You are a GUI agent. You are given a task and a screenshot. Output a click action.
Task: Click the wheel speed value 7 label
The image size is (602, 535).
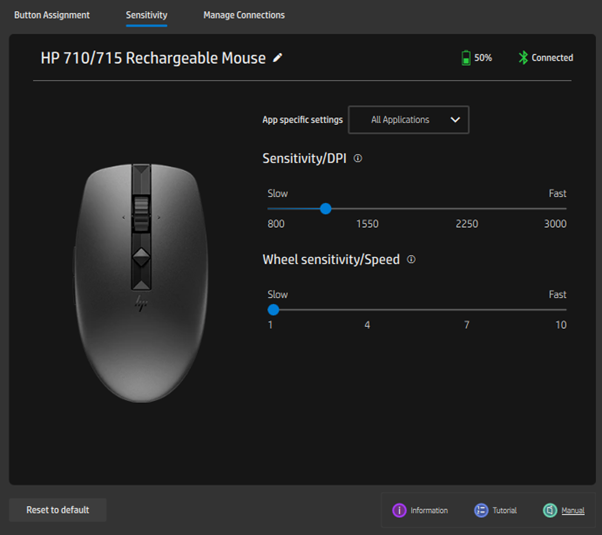(466, 325)
